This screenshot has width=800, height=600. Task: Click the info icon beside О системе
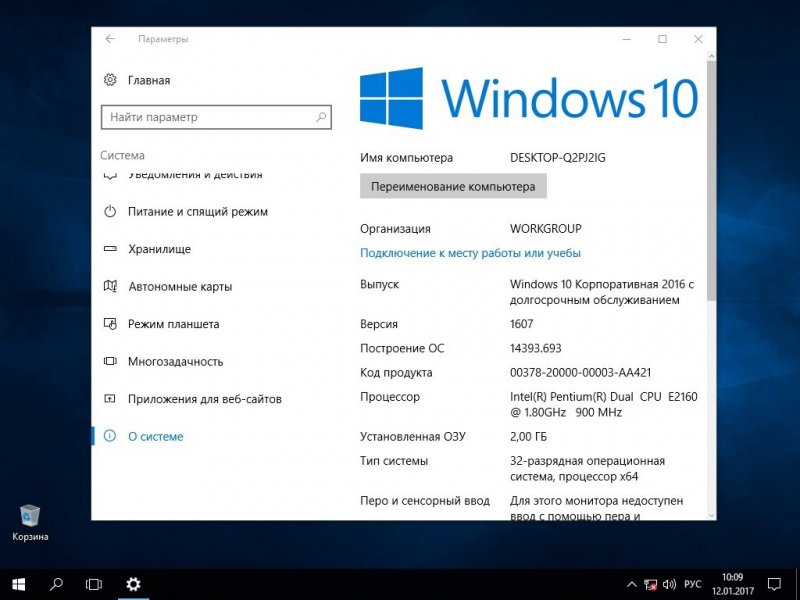click(110, 436)
